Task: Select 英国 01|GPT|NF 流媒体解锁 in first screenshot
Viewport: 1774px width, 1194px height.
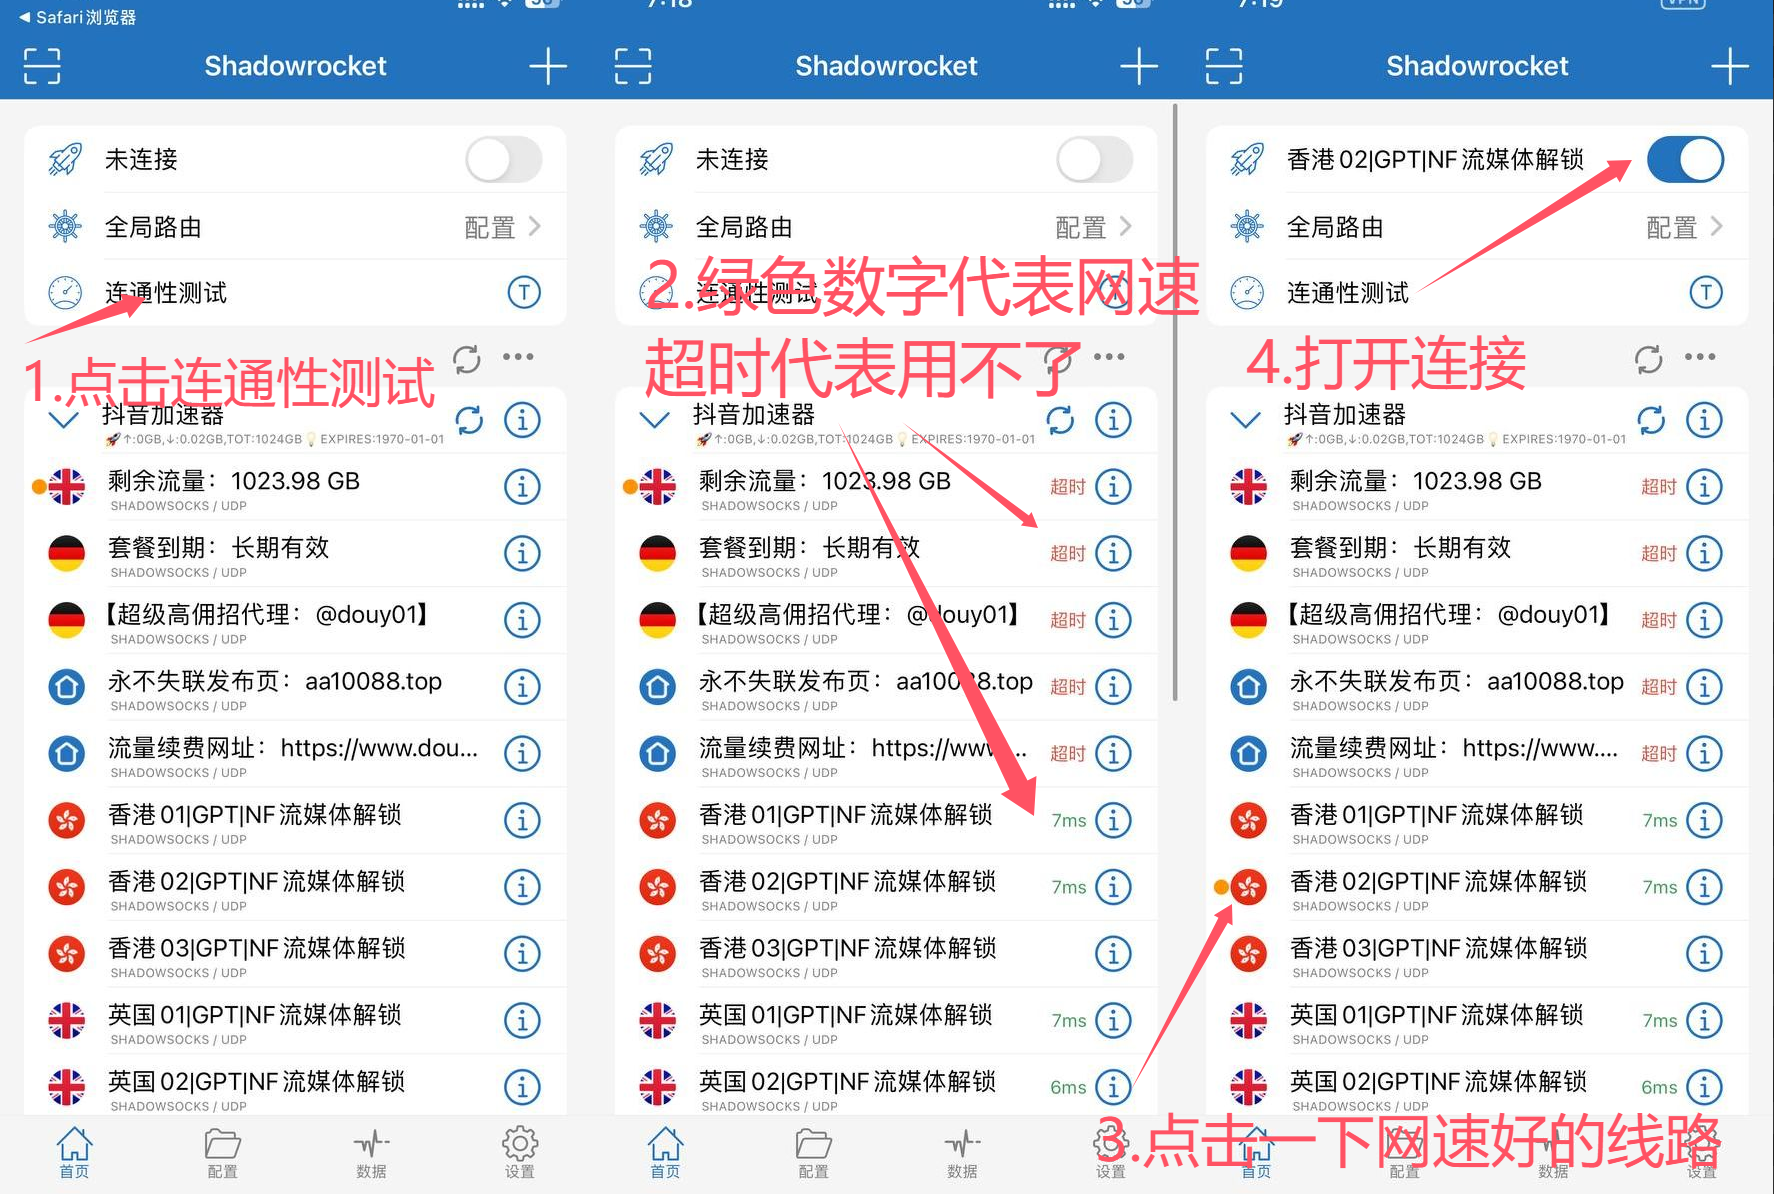Action: (x=295, y=1020)
